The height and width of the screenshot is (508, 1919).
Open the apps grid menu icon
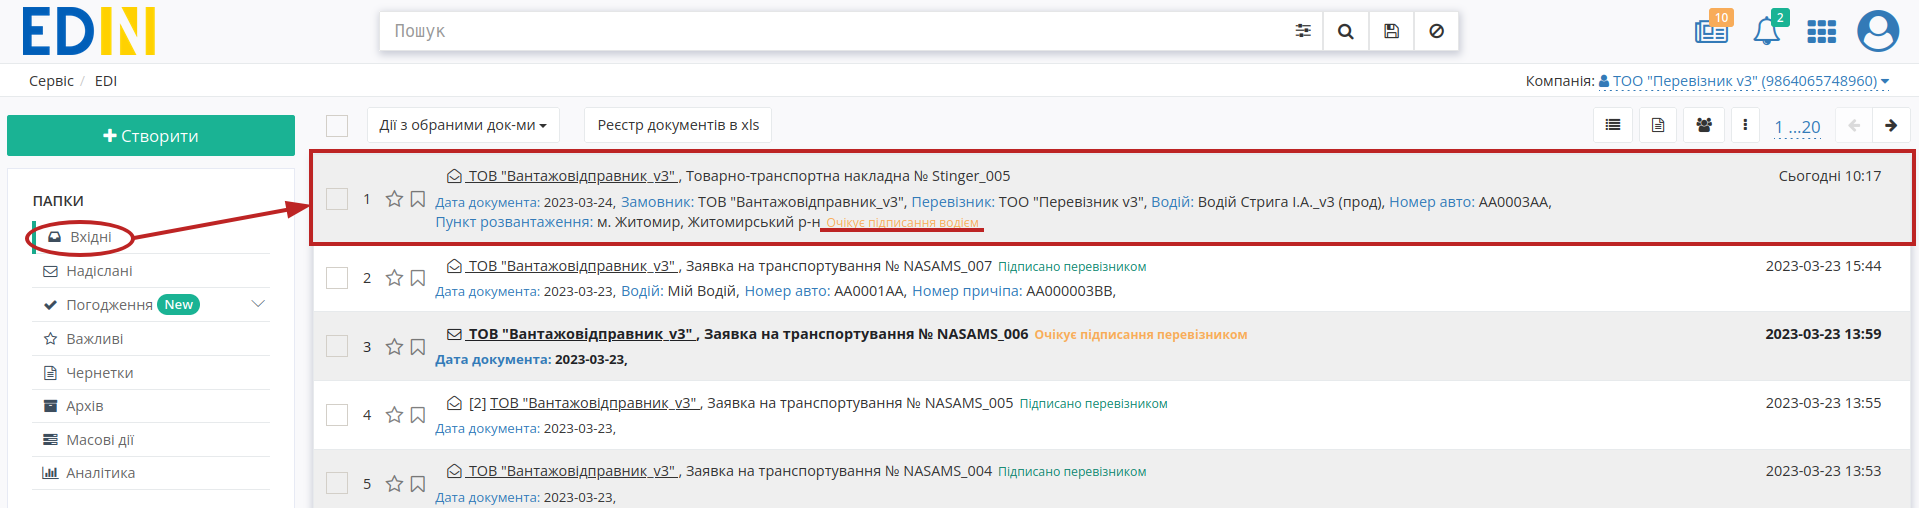coord(1821,32)
